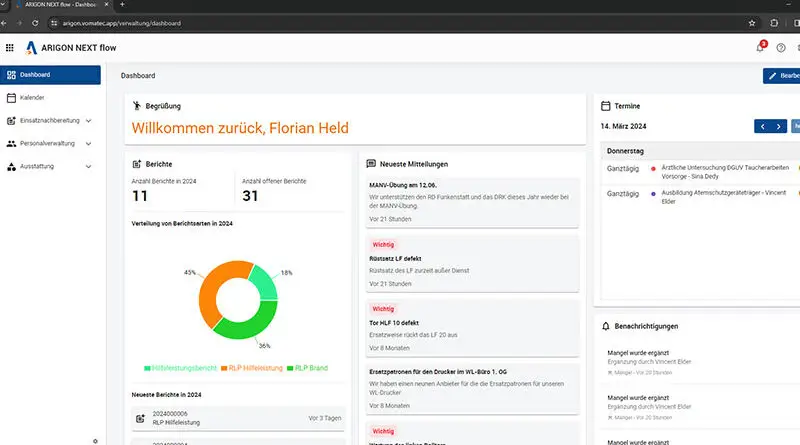Click the Benachrichtigungen bell icon
Image resolution: width=800 pixels, height=445 pixels.
coord(606,326)
